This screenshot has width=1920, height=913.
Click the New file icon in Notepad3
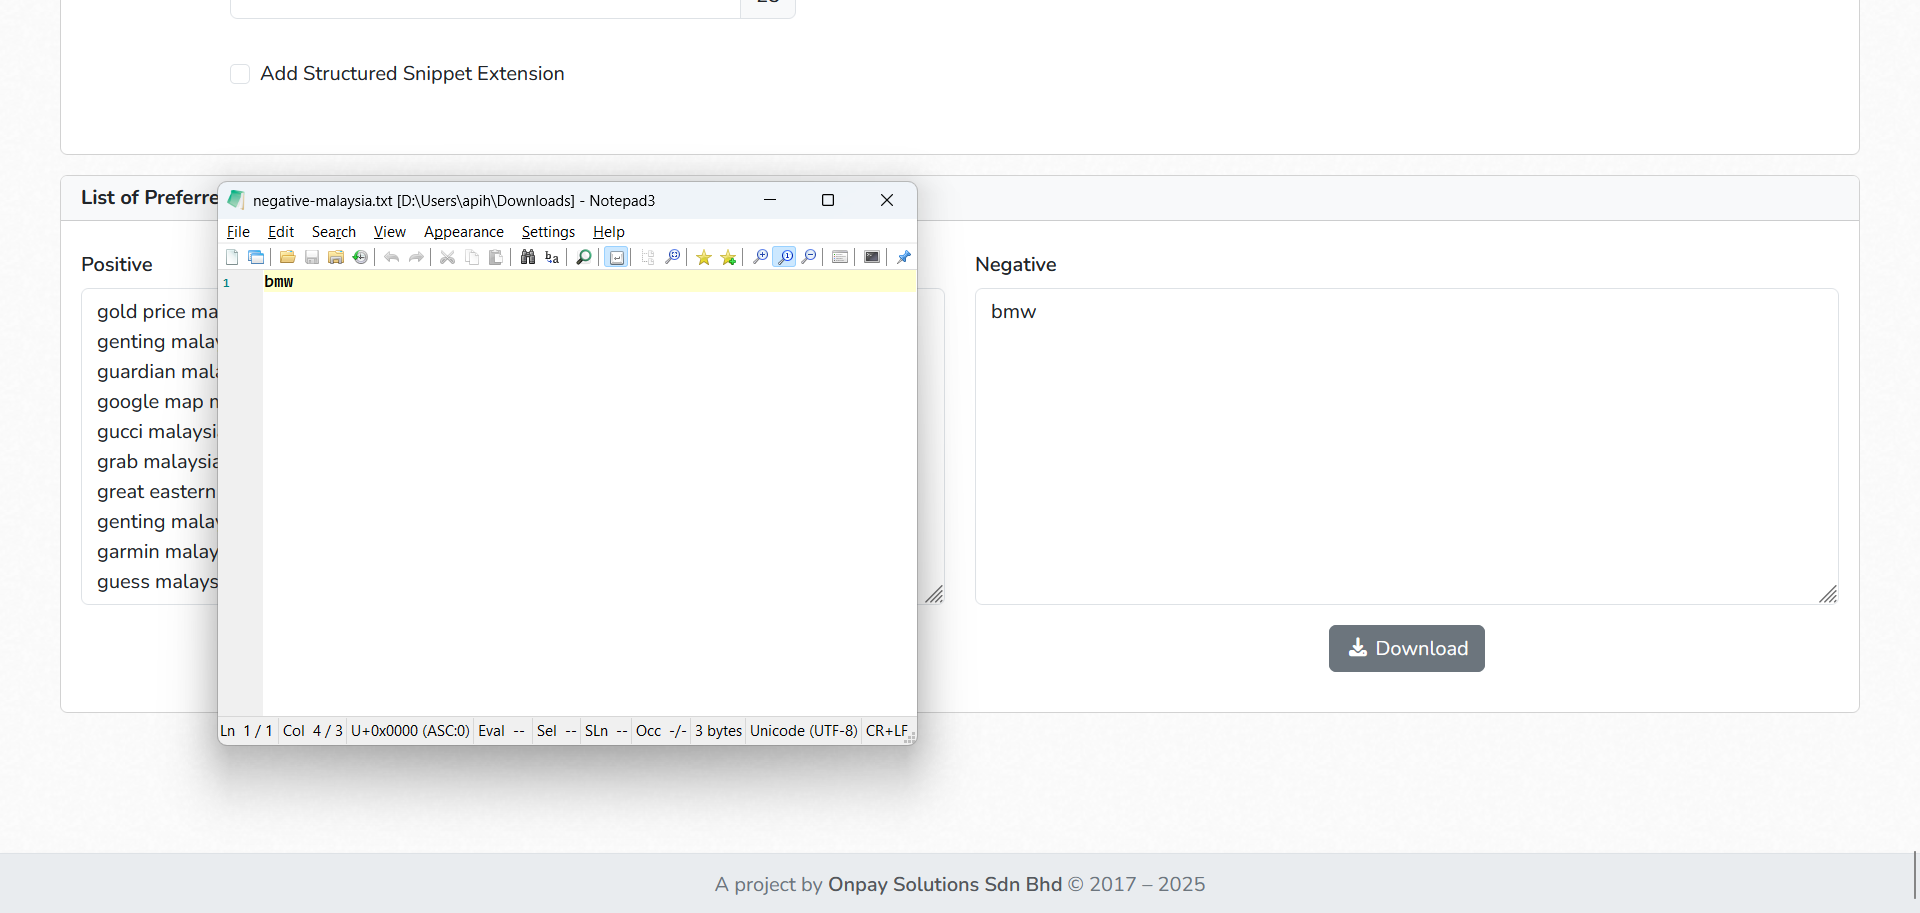coord(232,258)
